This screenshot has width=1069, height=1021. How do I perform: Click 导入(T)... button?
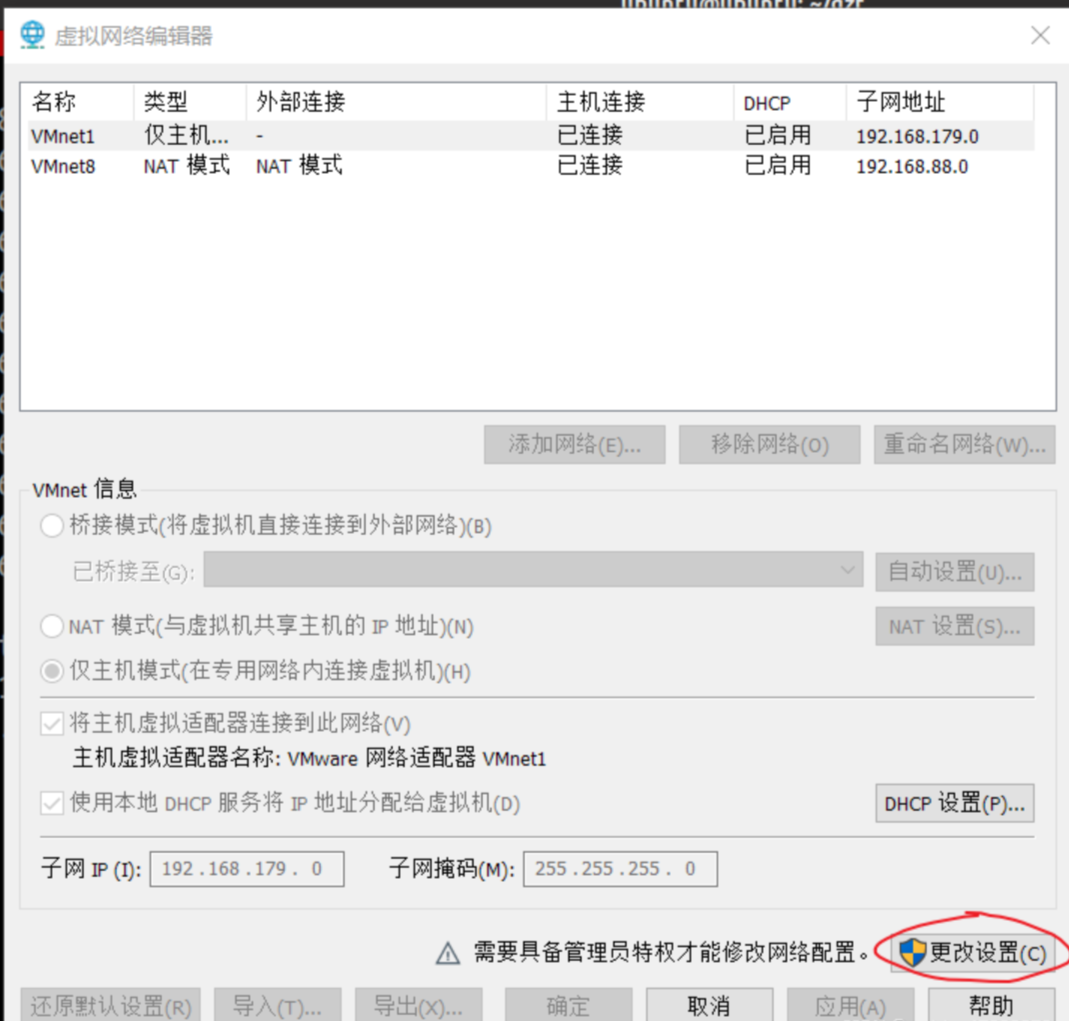click(277, 1005)
